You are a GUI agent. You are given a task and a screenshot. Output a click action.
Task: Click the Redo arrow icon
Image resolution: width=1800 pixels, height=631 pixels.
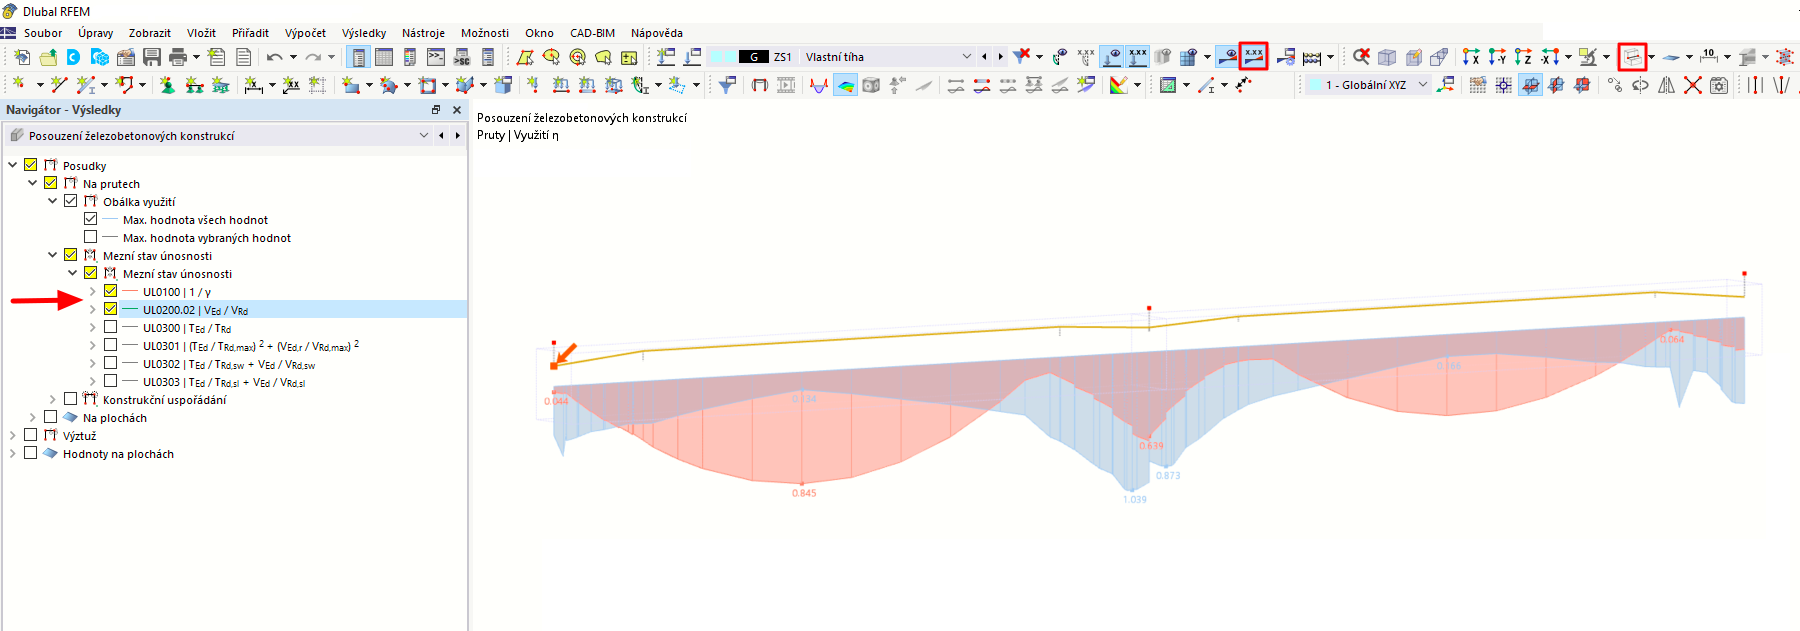pos(313,57)
